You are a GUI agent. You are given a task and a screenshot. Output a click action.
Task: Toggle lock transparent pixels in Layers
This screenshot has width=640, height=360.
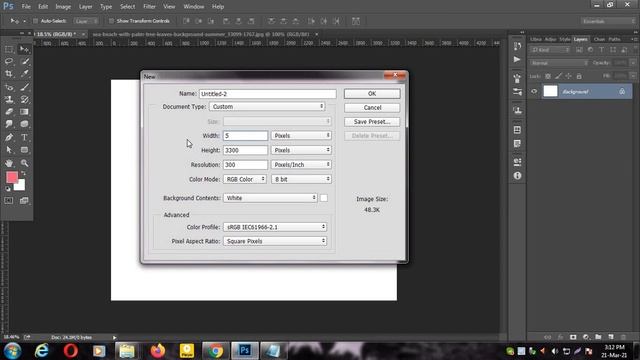(548, 76)
